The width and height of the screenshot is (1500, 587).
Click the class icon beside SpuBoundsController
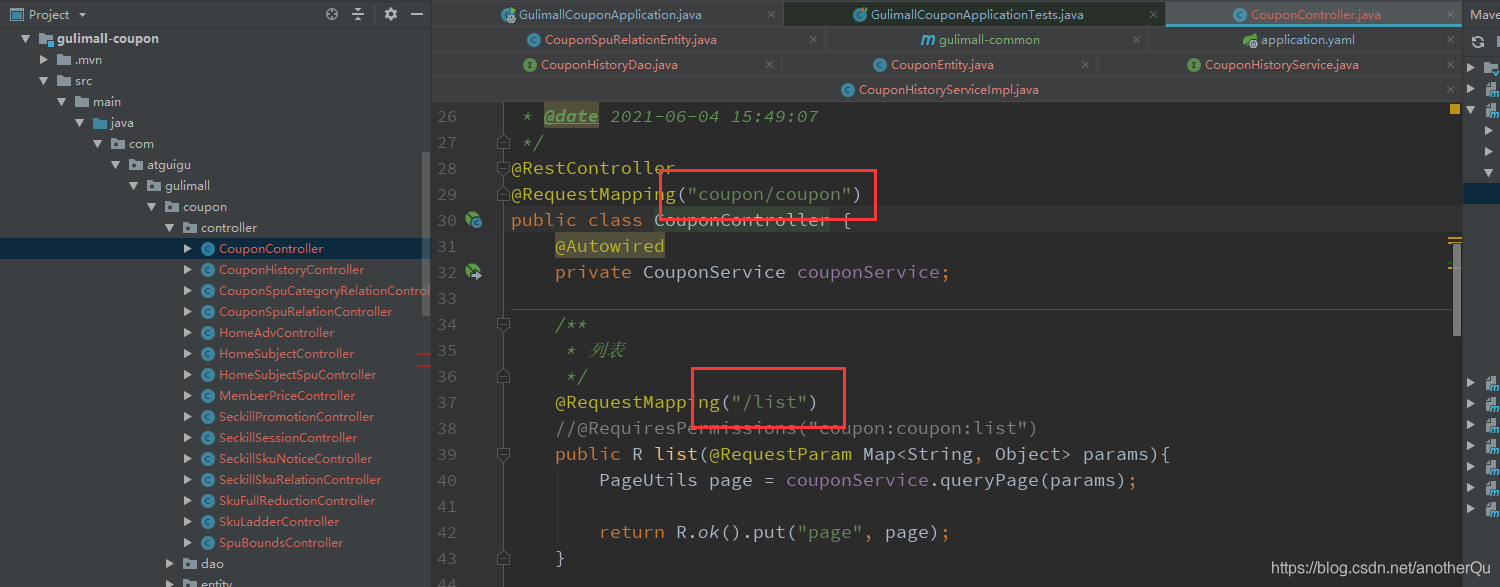click(x=208, y=543)
